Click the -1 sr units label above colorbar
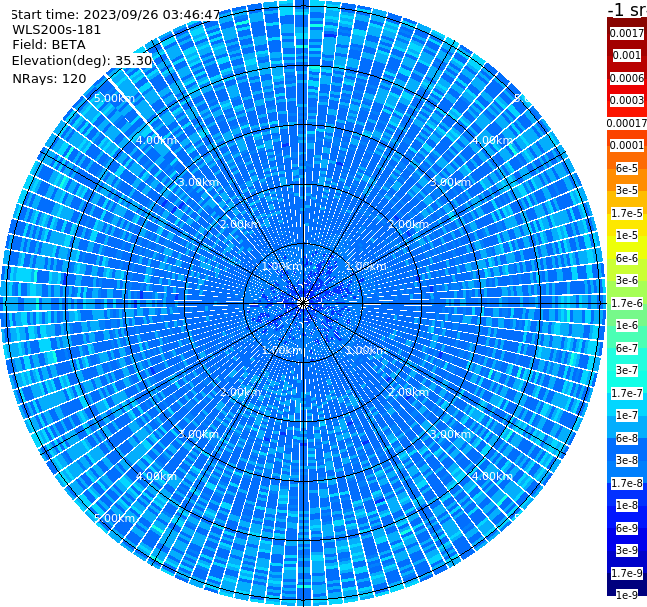The image size is (647, 607). point(627,10)
